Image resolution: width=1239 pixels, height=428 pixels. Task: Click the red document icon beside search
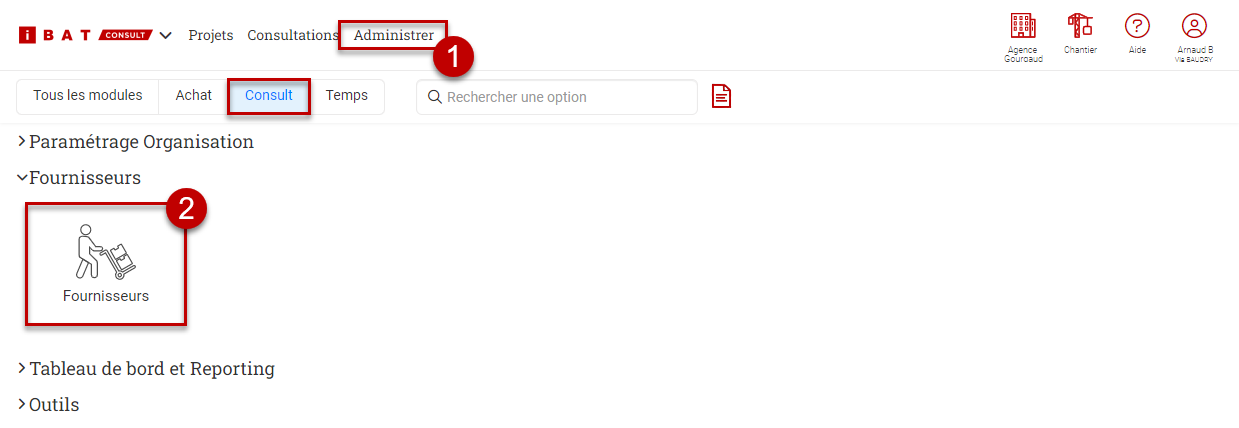click(x=721, y=96)
